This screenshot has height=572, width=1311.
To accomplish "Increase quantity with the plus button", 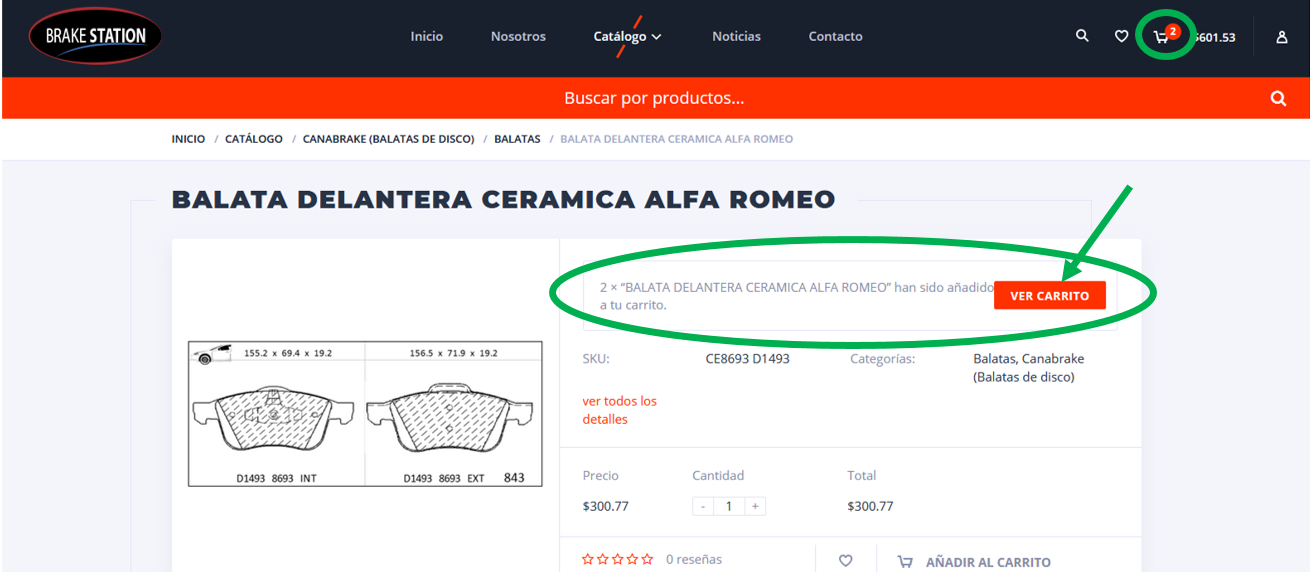I will pyautogui.click(x=756, y=506).
